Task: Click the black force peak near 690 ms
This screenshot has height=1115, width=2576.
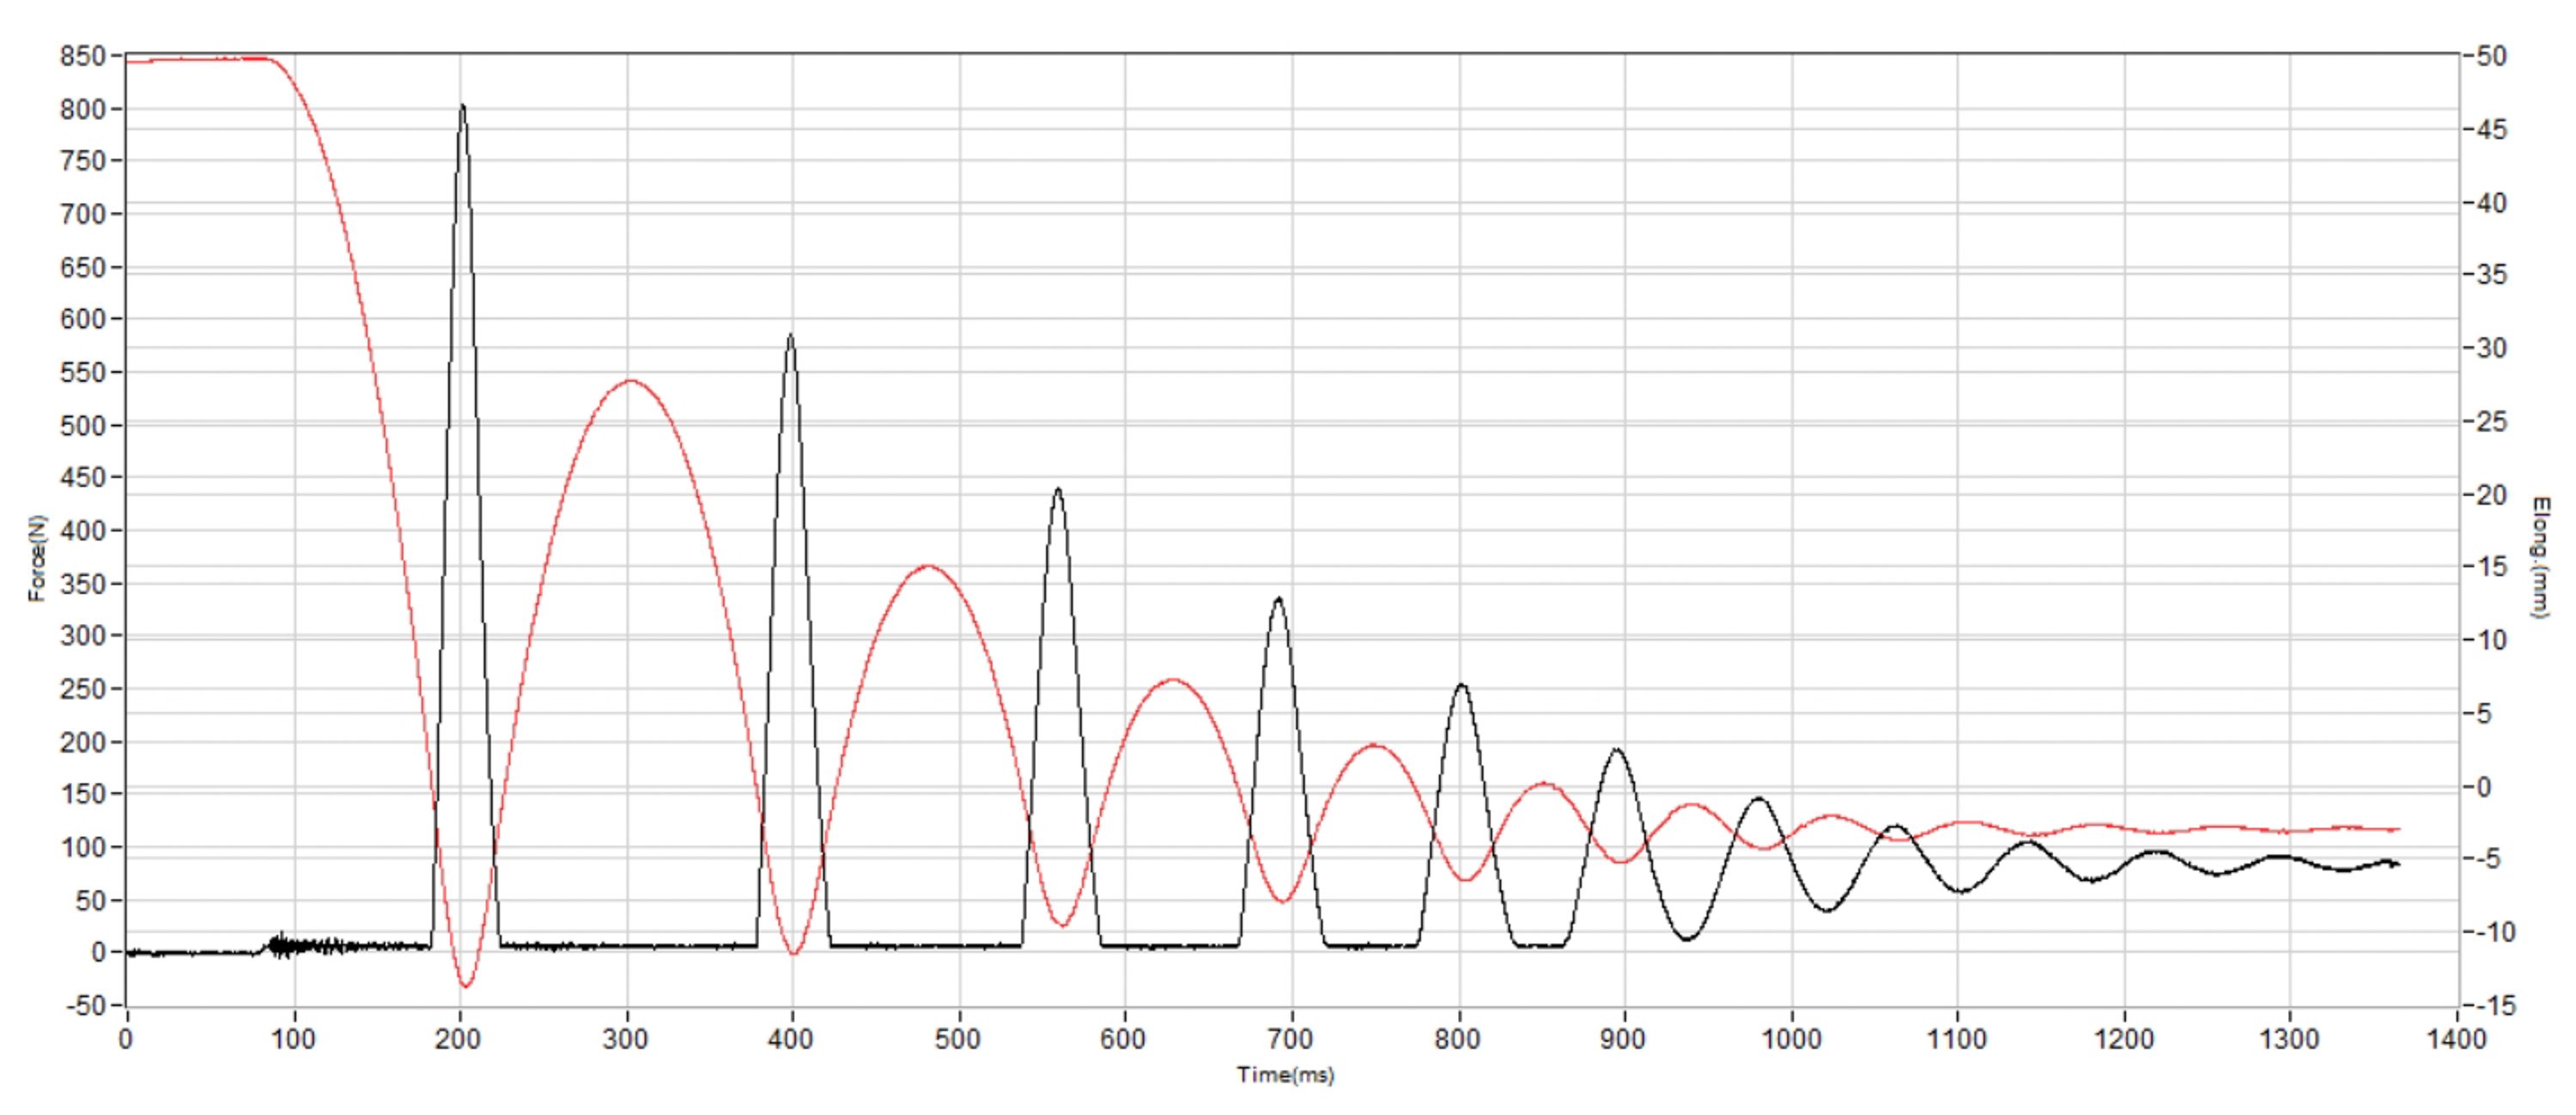Action: coord(1278,599)
